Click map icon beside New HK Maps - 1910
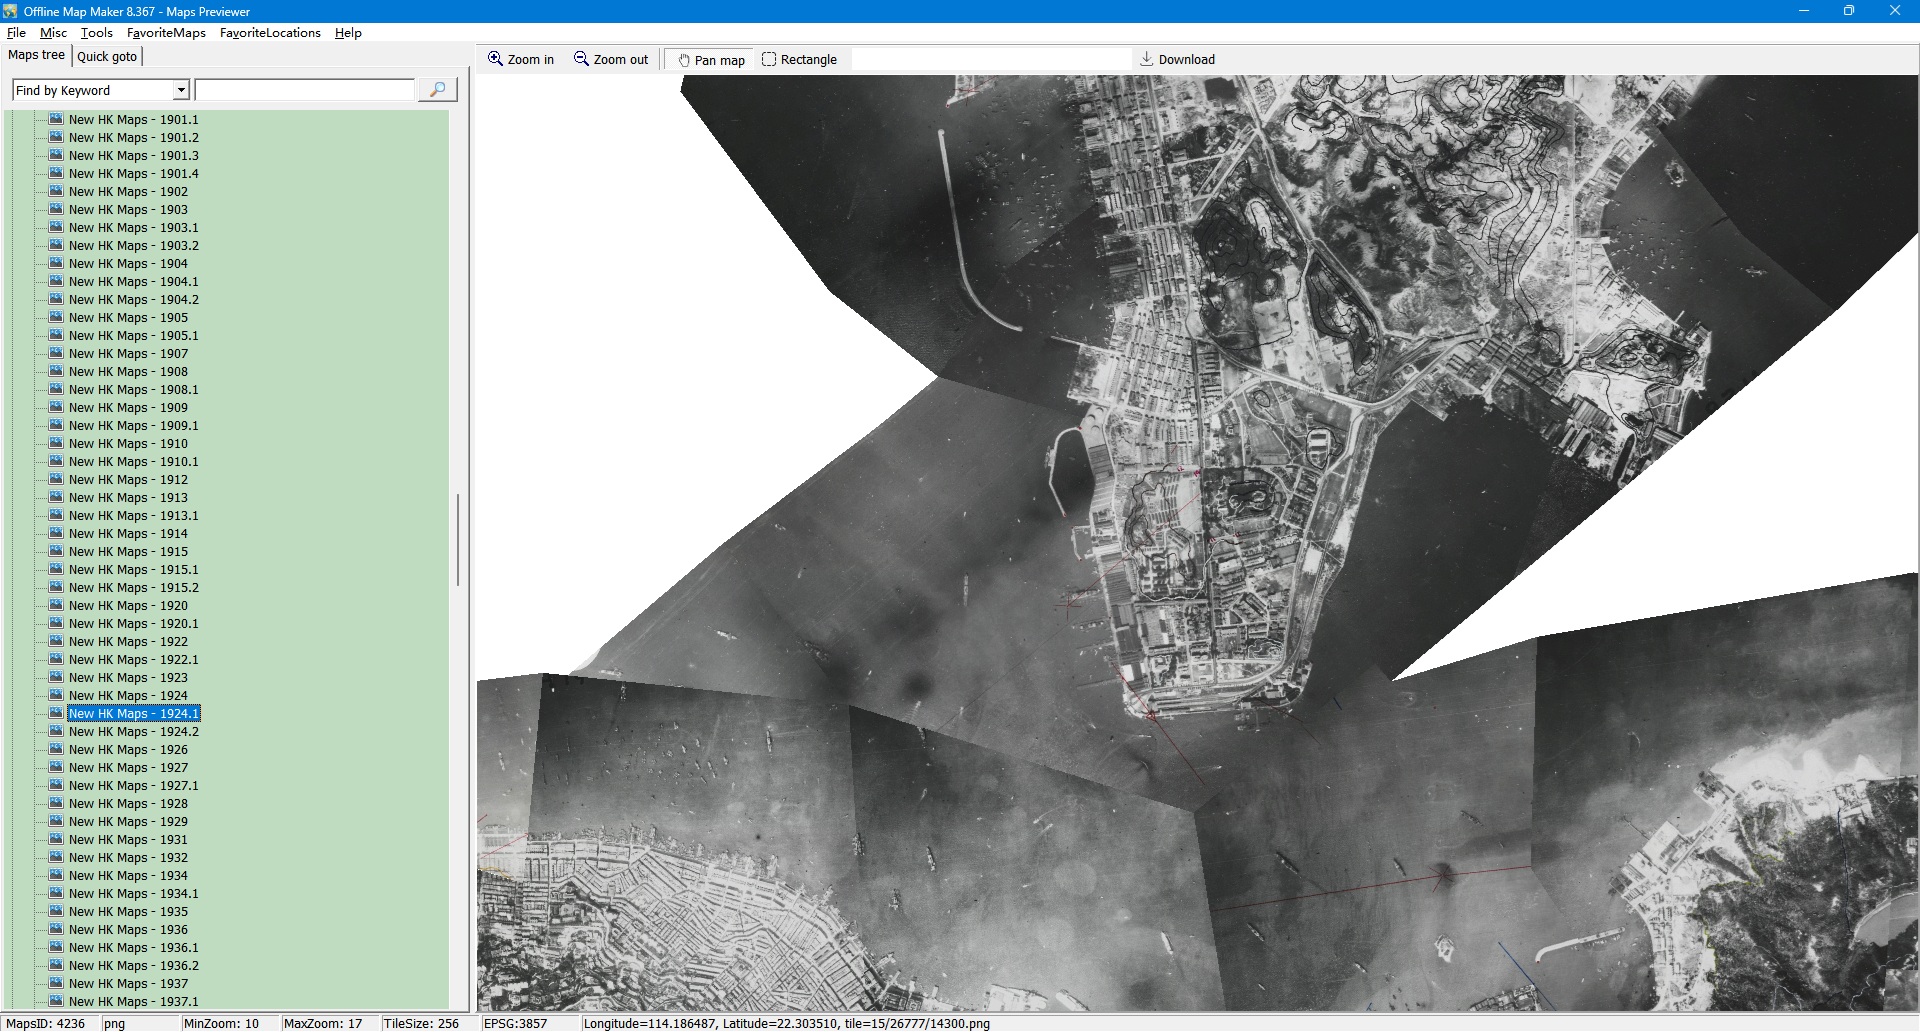Image resolution: width=1920 pixels, height=1032 pixels. [56, 443]
